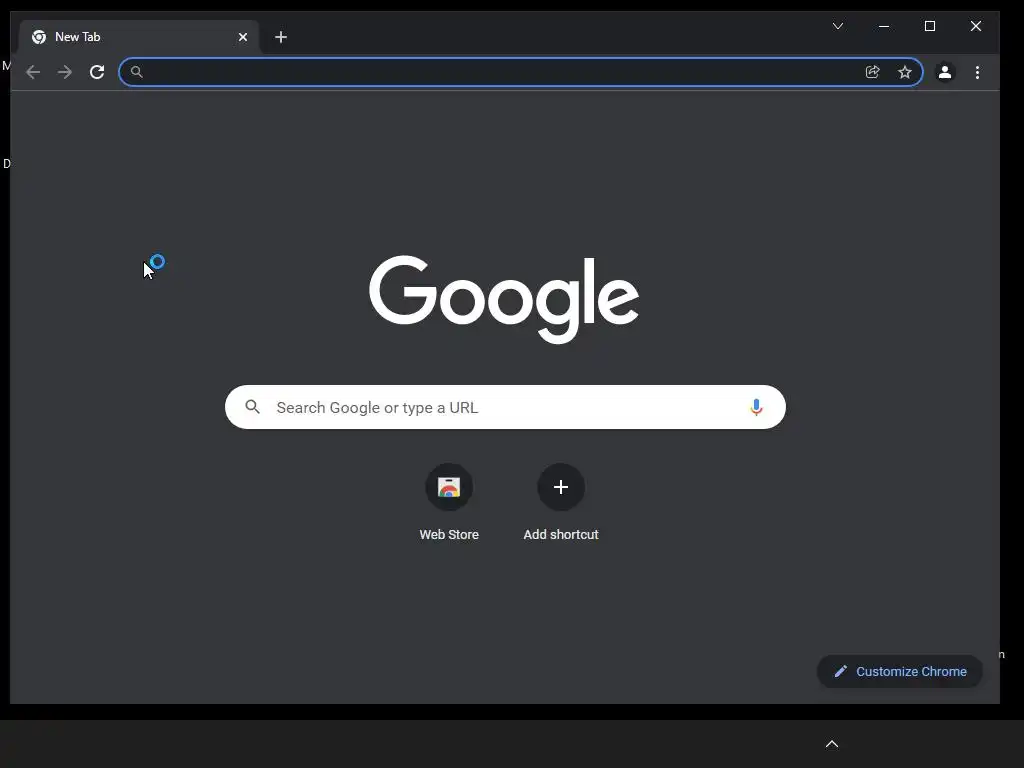Click the Add shortcut button

[561, 503]
